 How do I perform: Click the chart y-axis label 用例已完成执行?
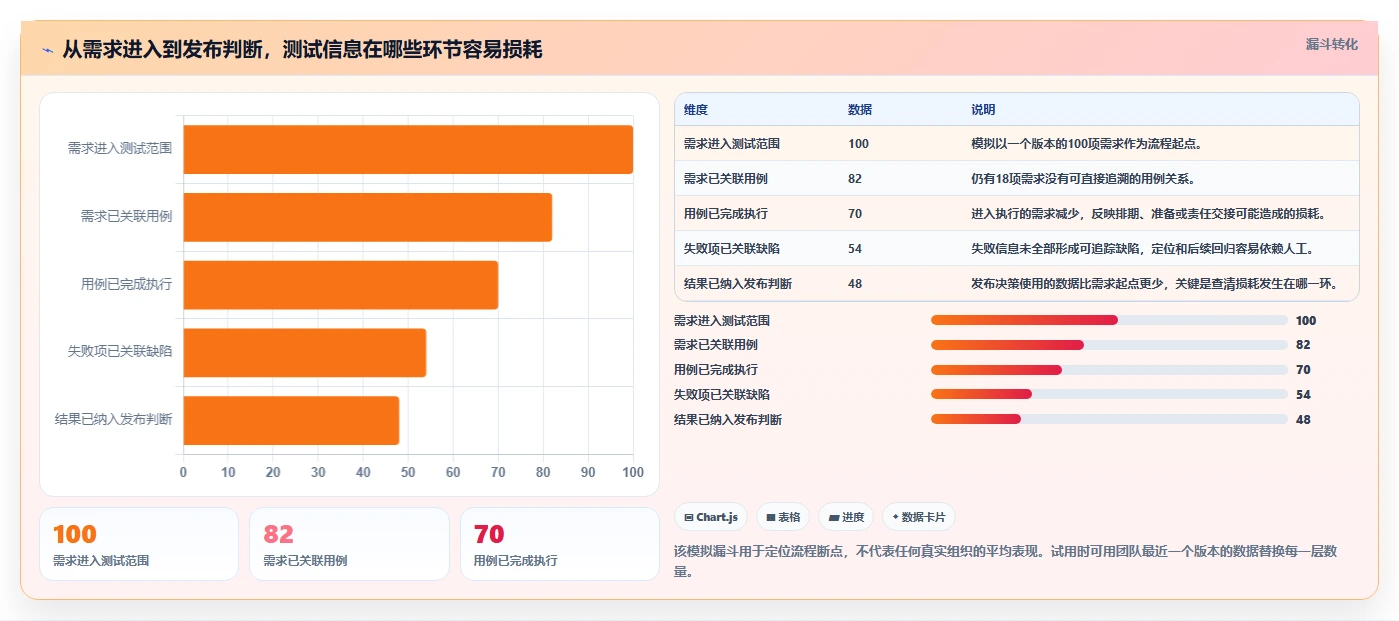(x=126, y=284)
